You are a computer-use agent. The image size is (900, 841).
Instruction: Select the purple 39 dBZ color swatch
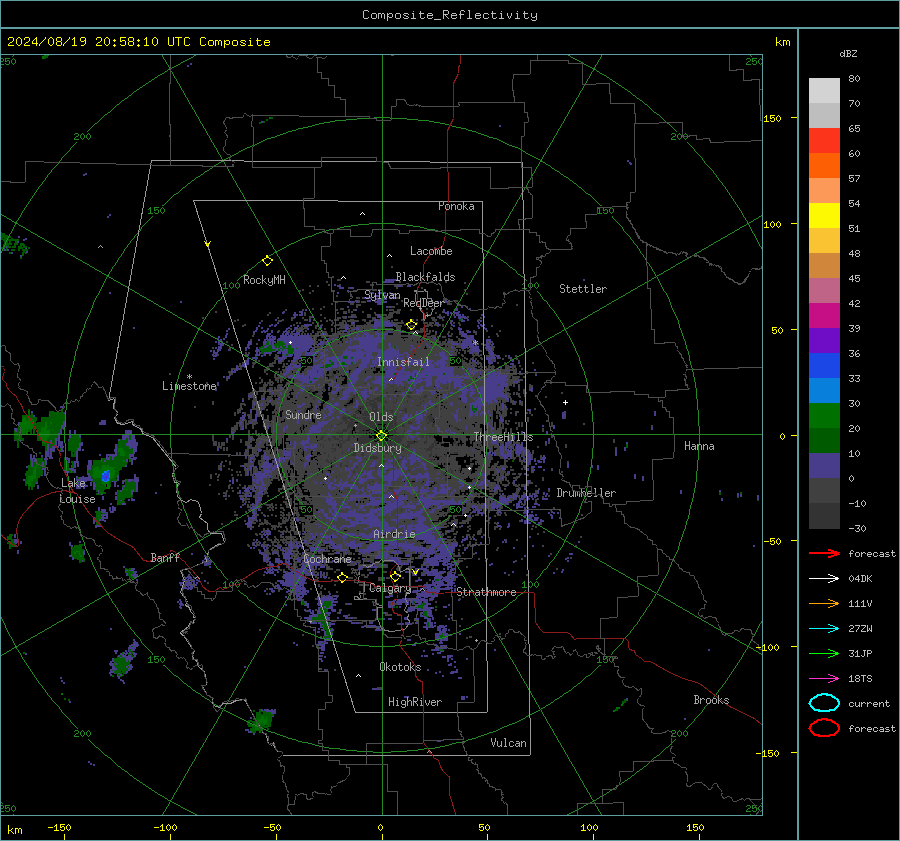click(x=824, y=340)
